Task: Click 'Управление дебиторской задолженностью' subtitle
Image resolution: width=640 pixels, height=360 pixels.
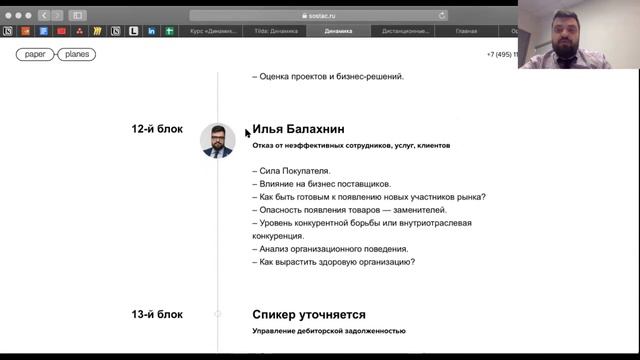Action: click(329, 331)
